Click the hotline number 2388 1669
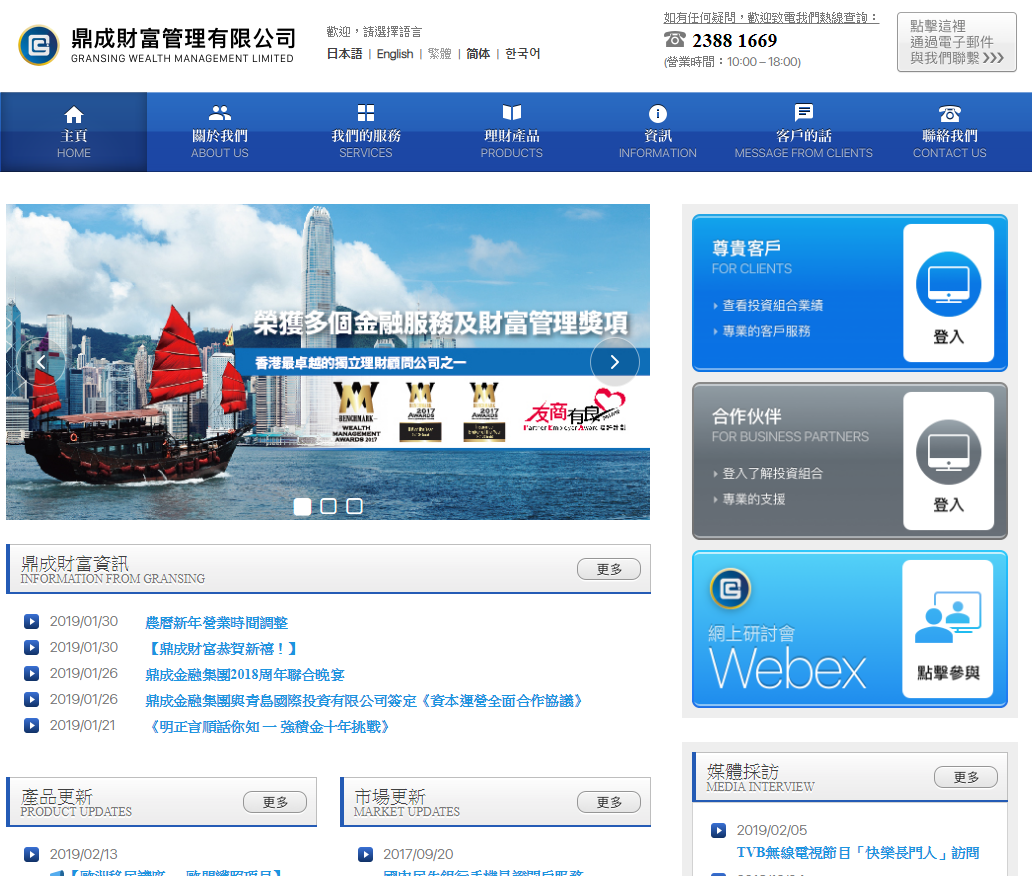Image resolution: width=1032 pixels, height=876 pixels. (735, 41)
